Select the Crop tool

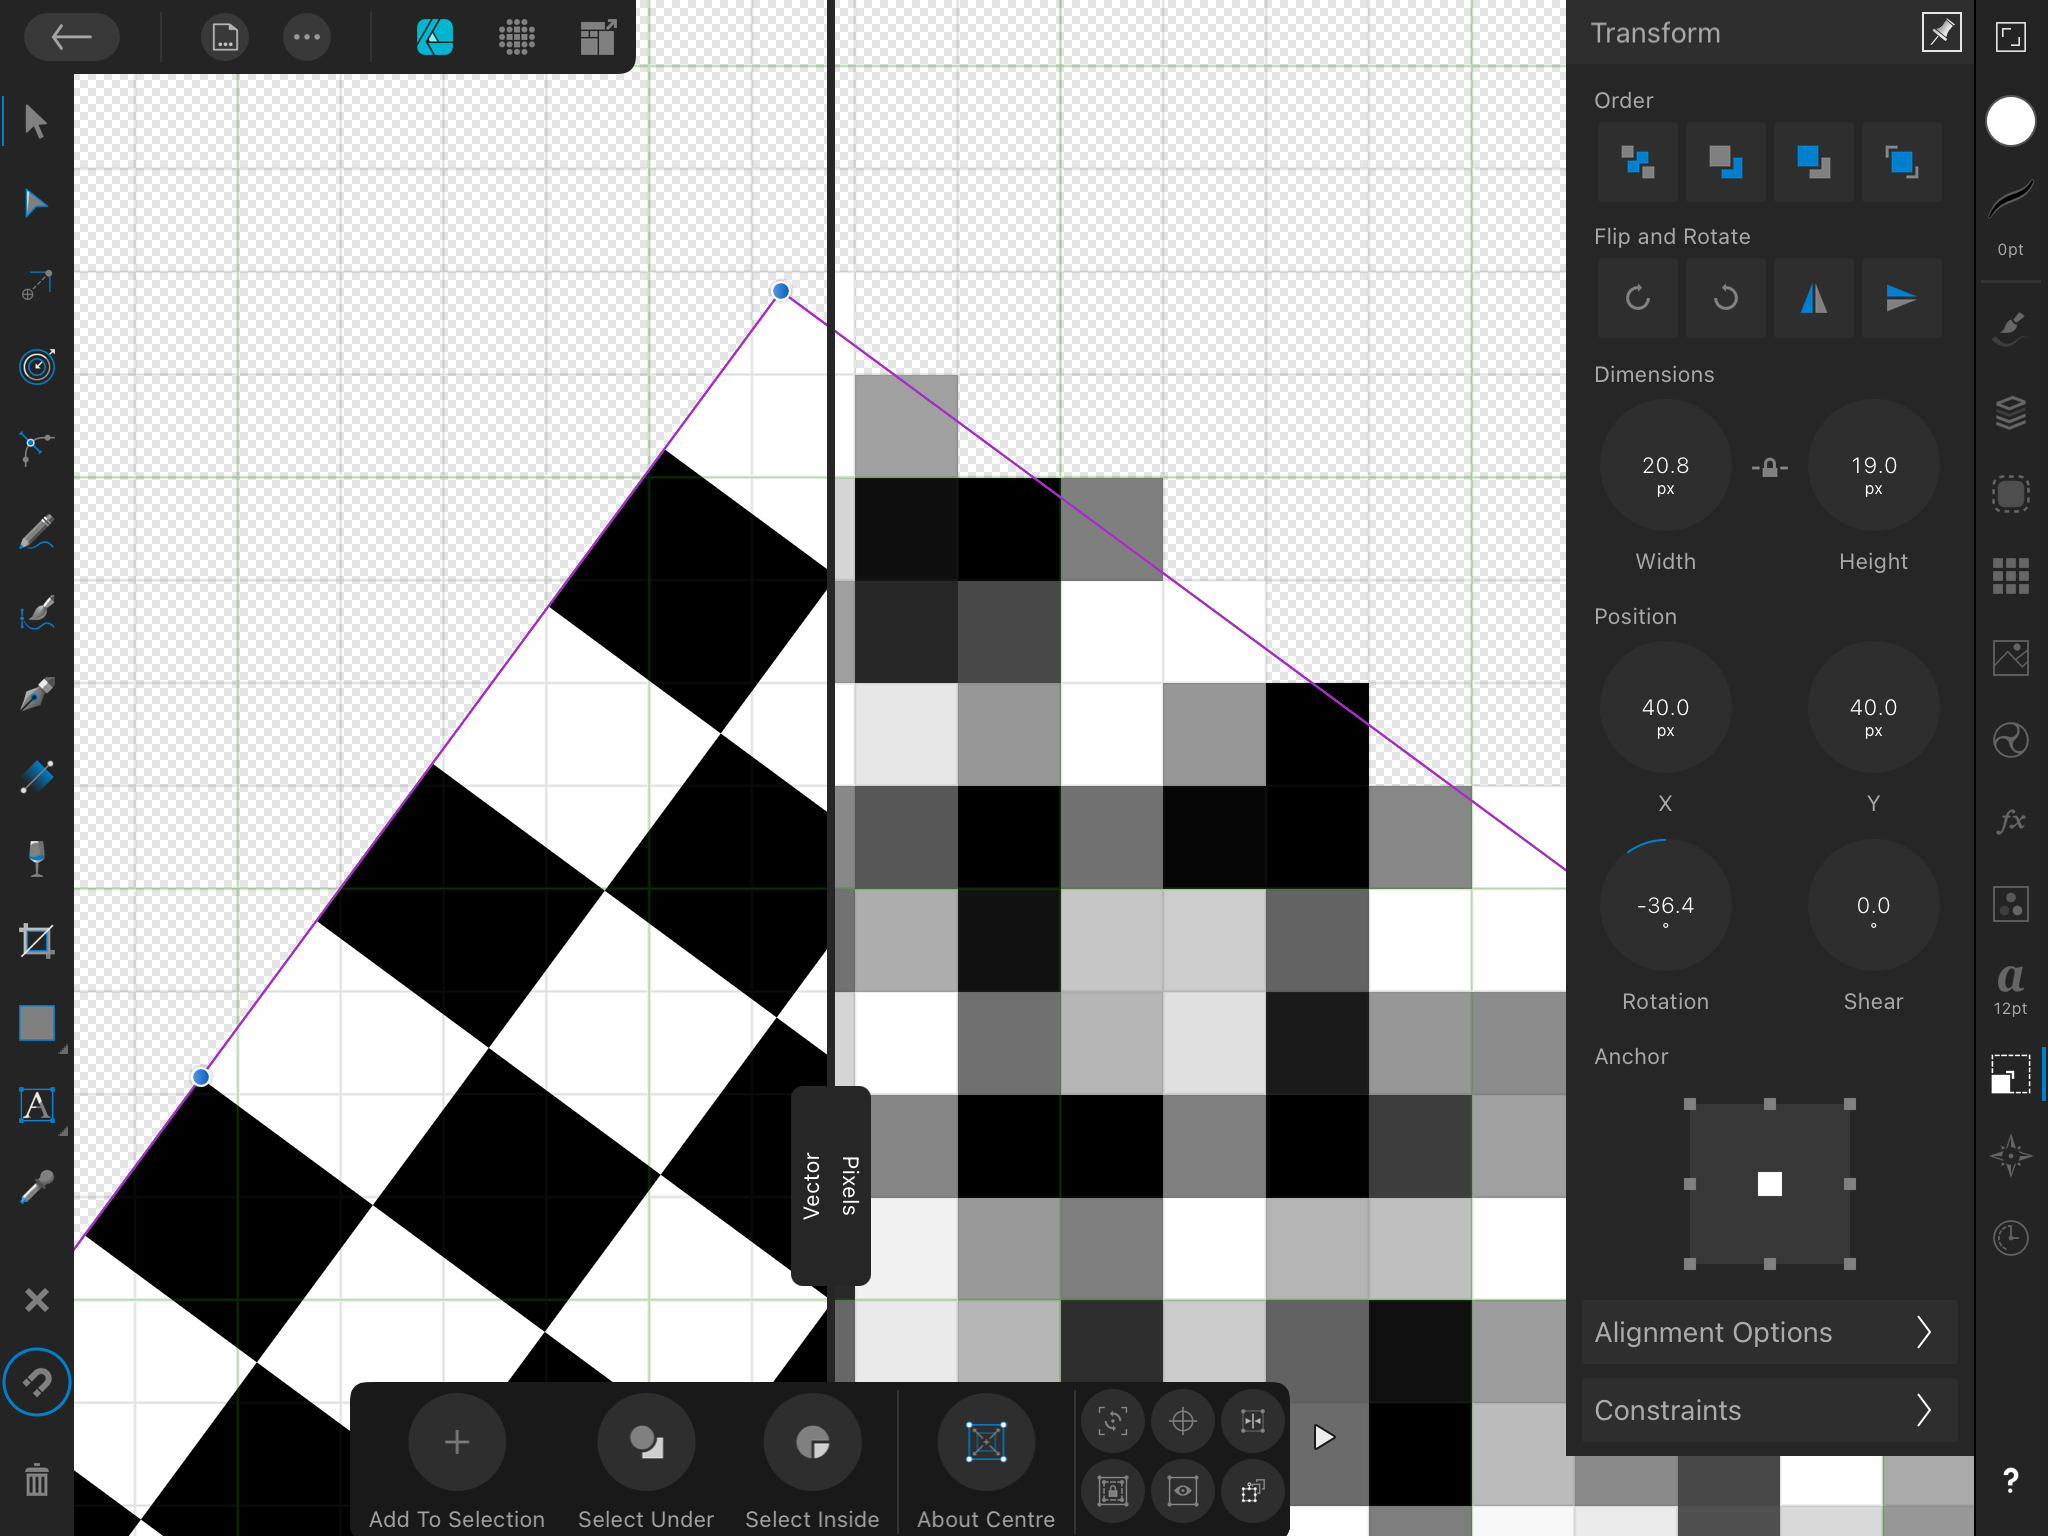(x=36, y=941)
